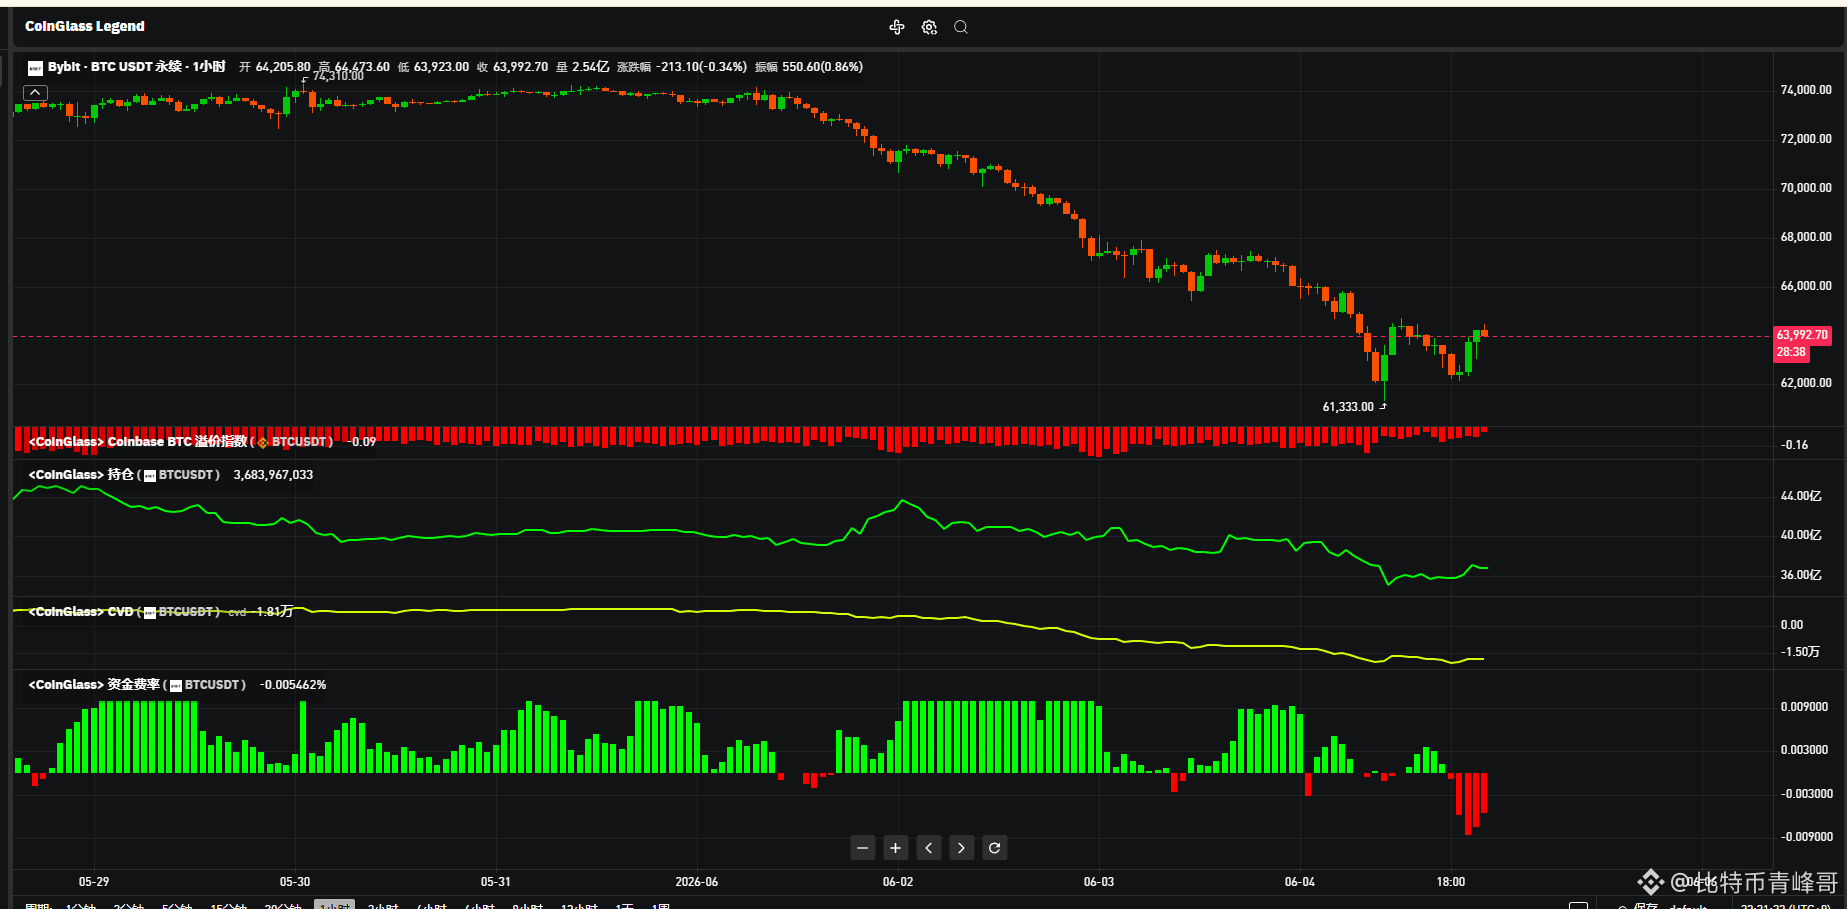
Task: Click the 开 64,205.80 open value
Action: click(x=275, y=67)
